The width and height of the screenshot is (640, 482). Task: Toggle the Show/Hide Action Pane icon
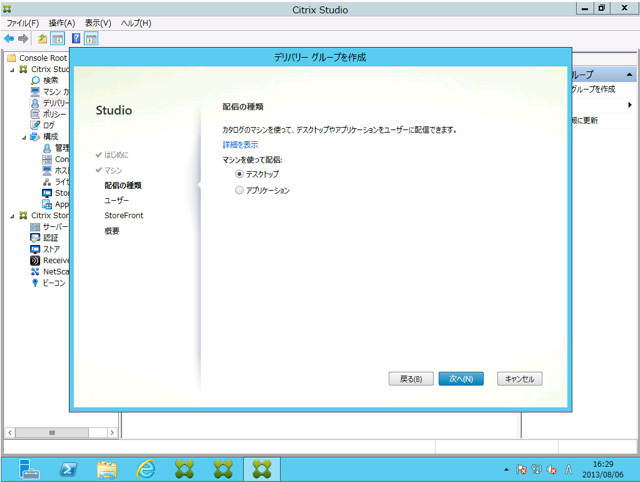tap(91, 39)
